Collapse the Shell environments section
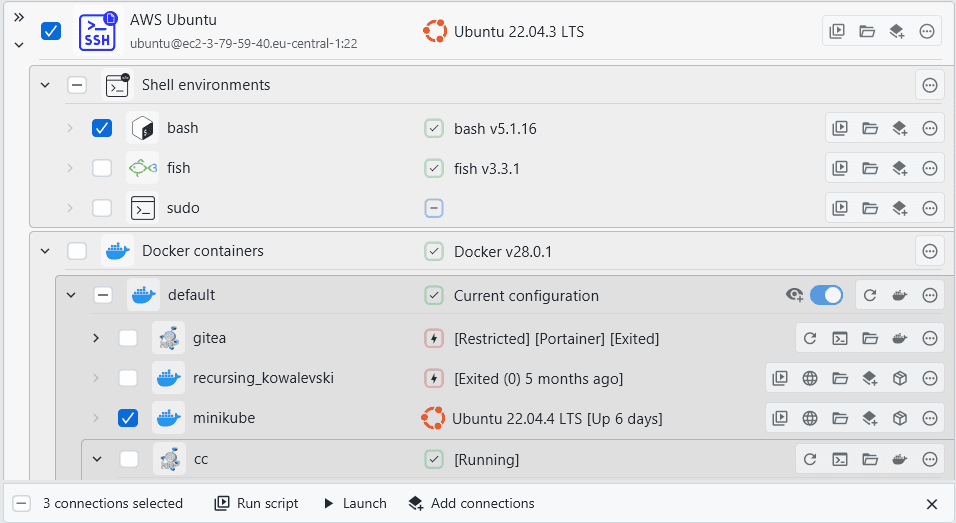956x523 pixels. coord(45,85)
